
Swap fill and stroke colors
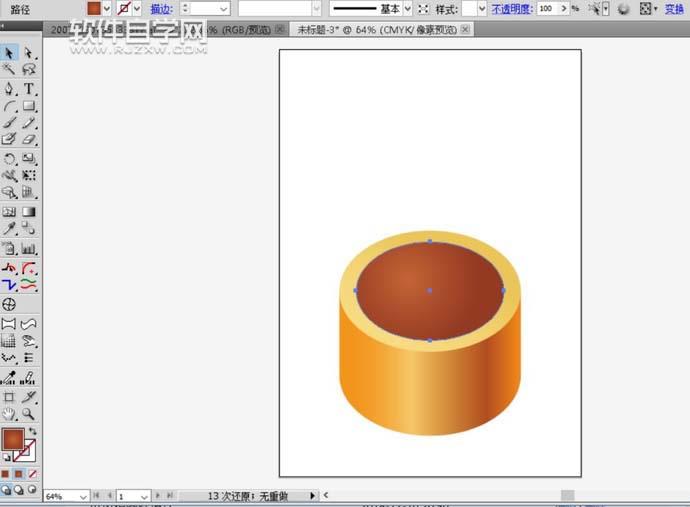coord(33,431)
